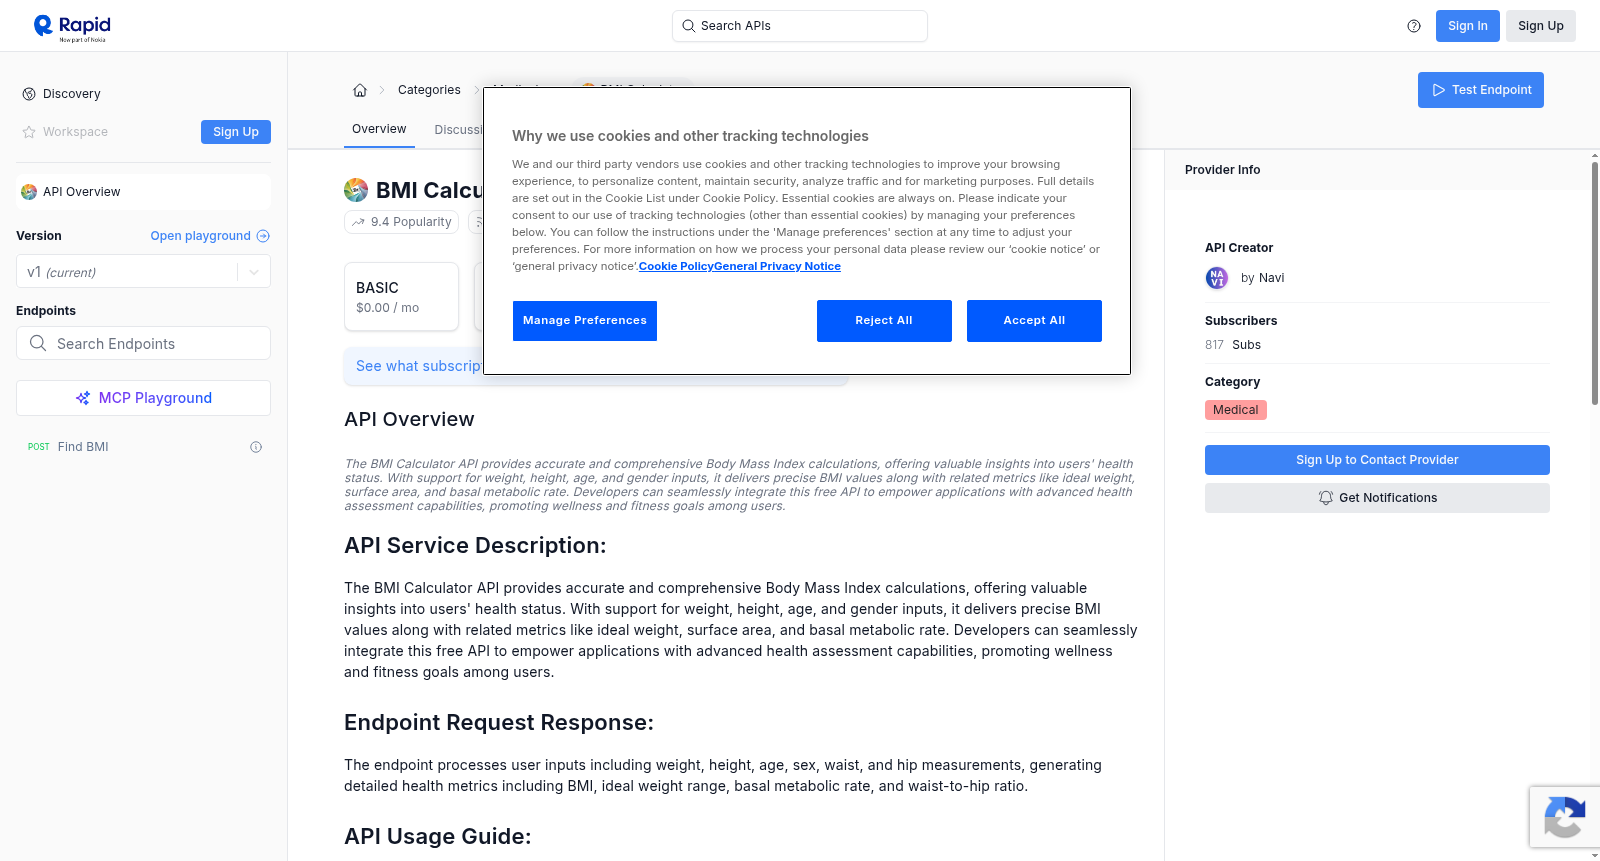The image size is (1600, 861).
Task: Go to home via breadcrumb house icon
Action: click(360, 90)
